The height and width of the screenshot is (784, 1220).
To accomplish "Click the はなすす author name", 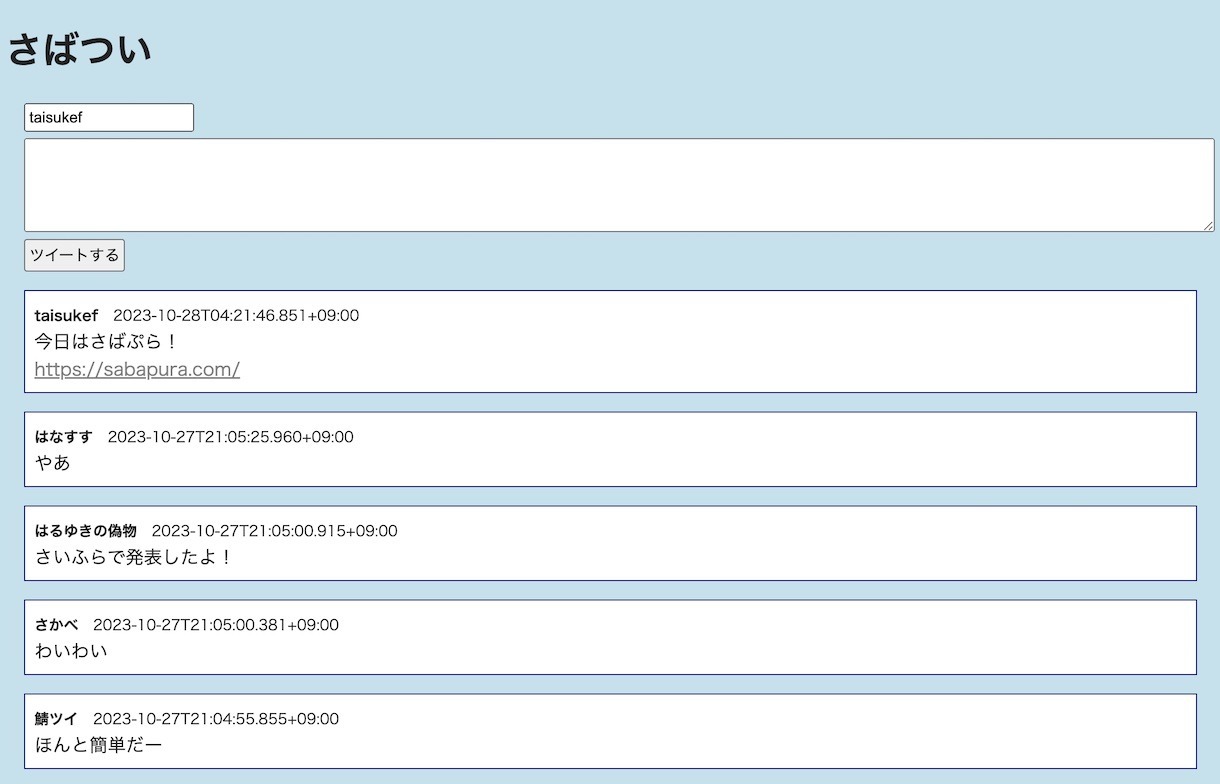I will pos(63,437).
